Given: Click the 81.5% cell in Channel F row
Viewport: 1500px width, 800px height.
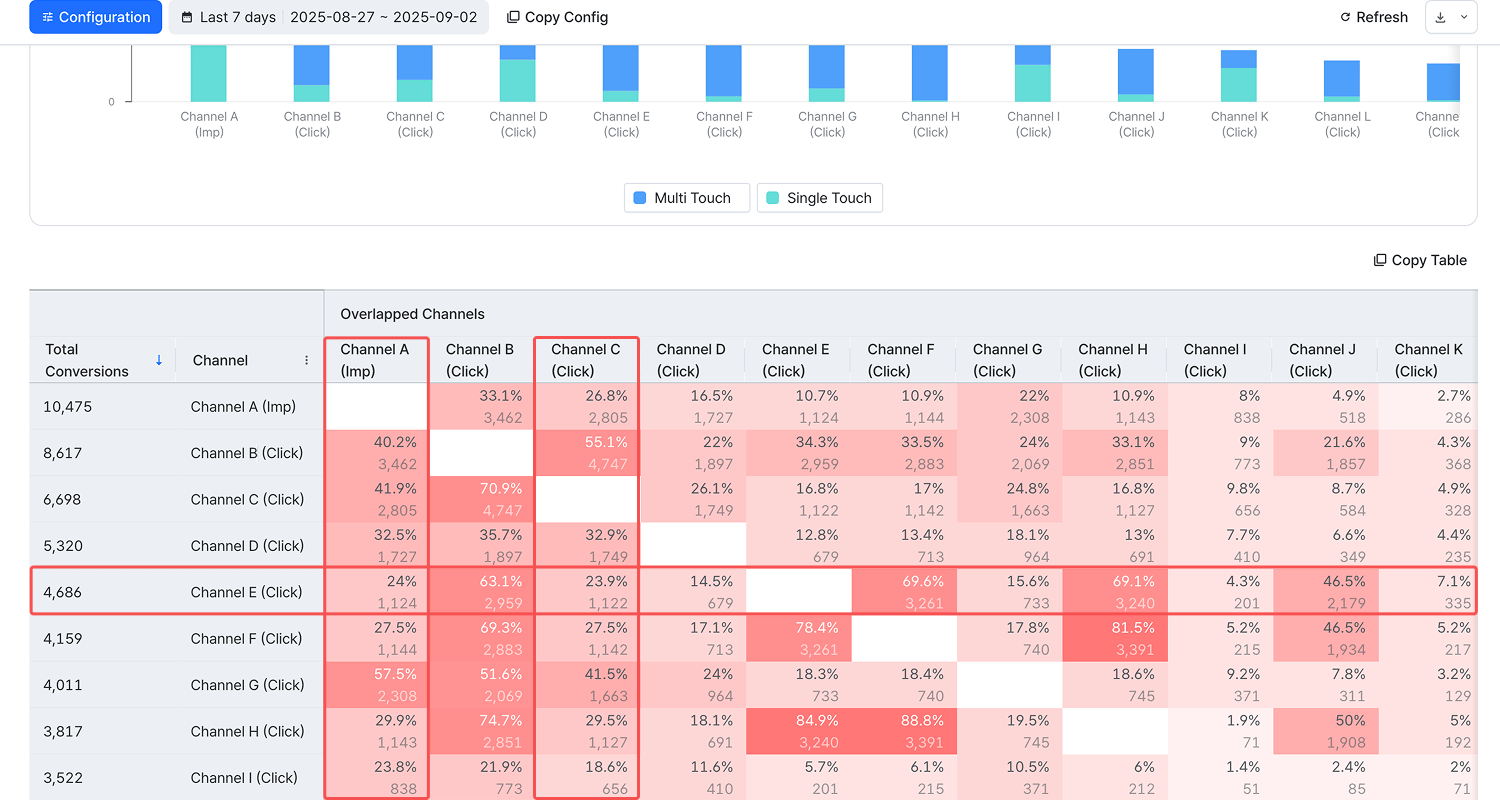Looking at the screenshot, I should coord(1115,638).
